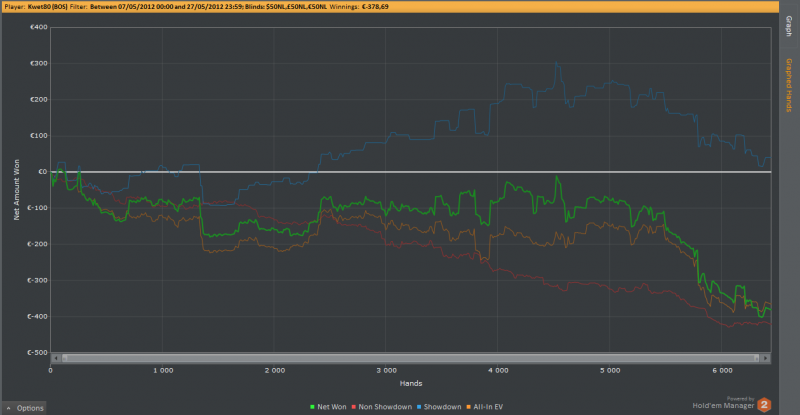Screen dimensions: 800x415
Task: Toggle the All-In EV legend entry
Action: (x=484, y=407)
